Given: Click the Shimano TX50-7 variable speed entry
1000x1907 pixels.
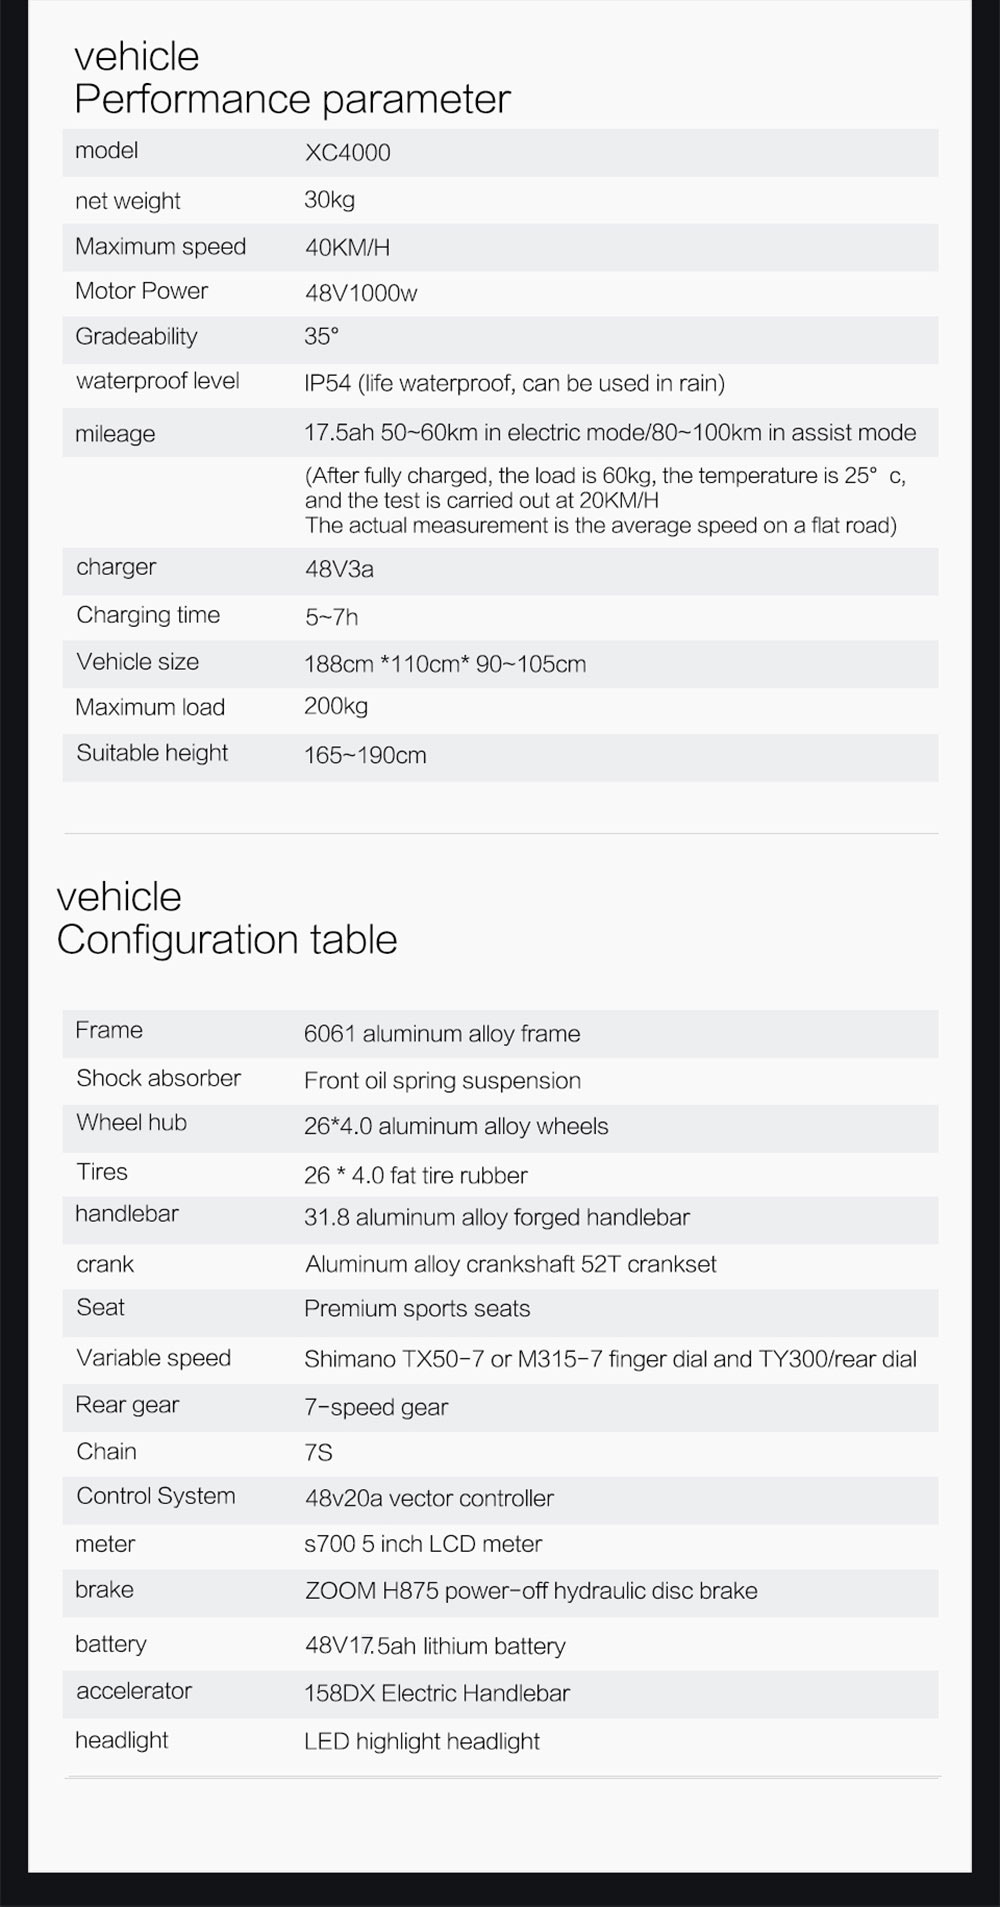Looking at the screenshot, I should click(x=610, y=1359).
